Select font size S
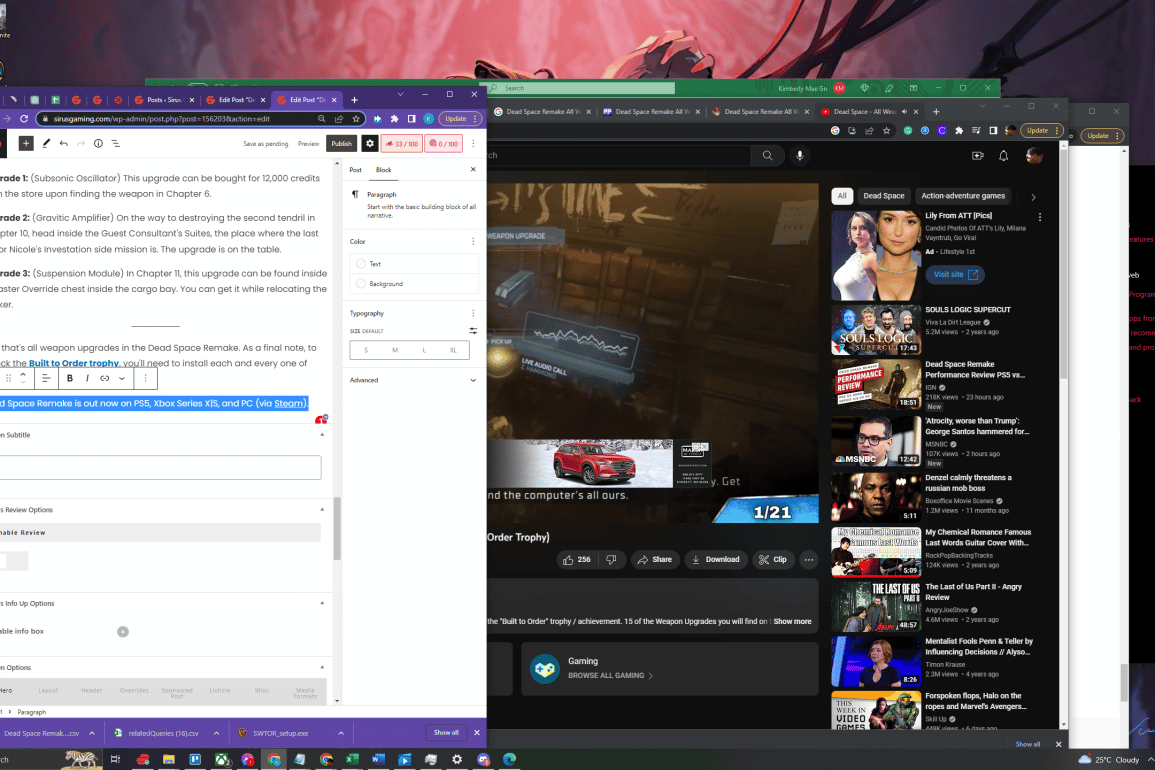The image size is (1155, 770). [x=365, y=350]
